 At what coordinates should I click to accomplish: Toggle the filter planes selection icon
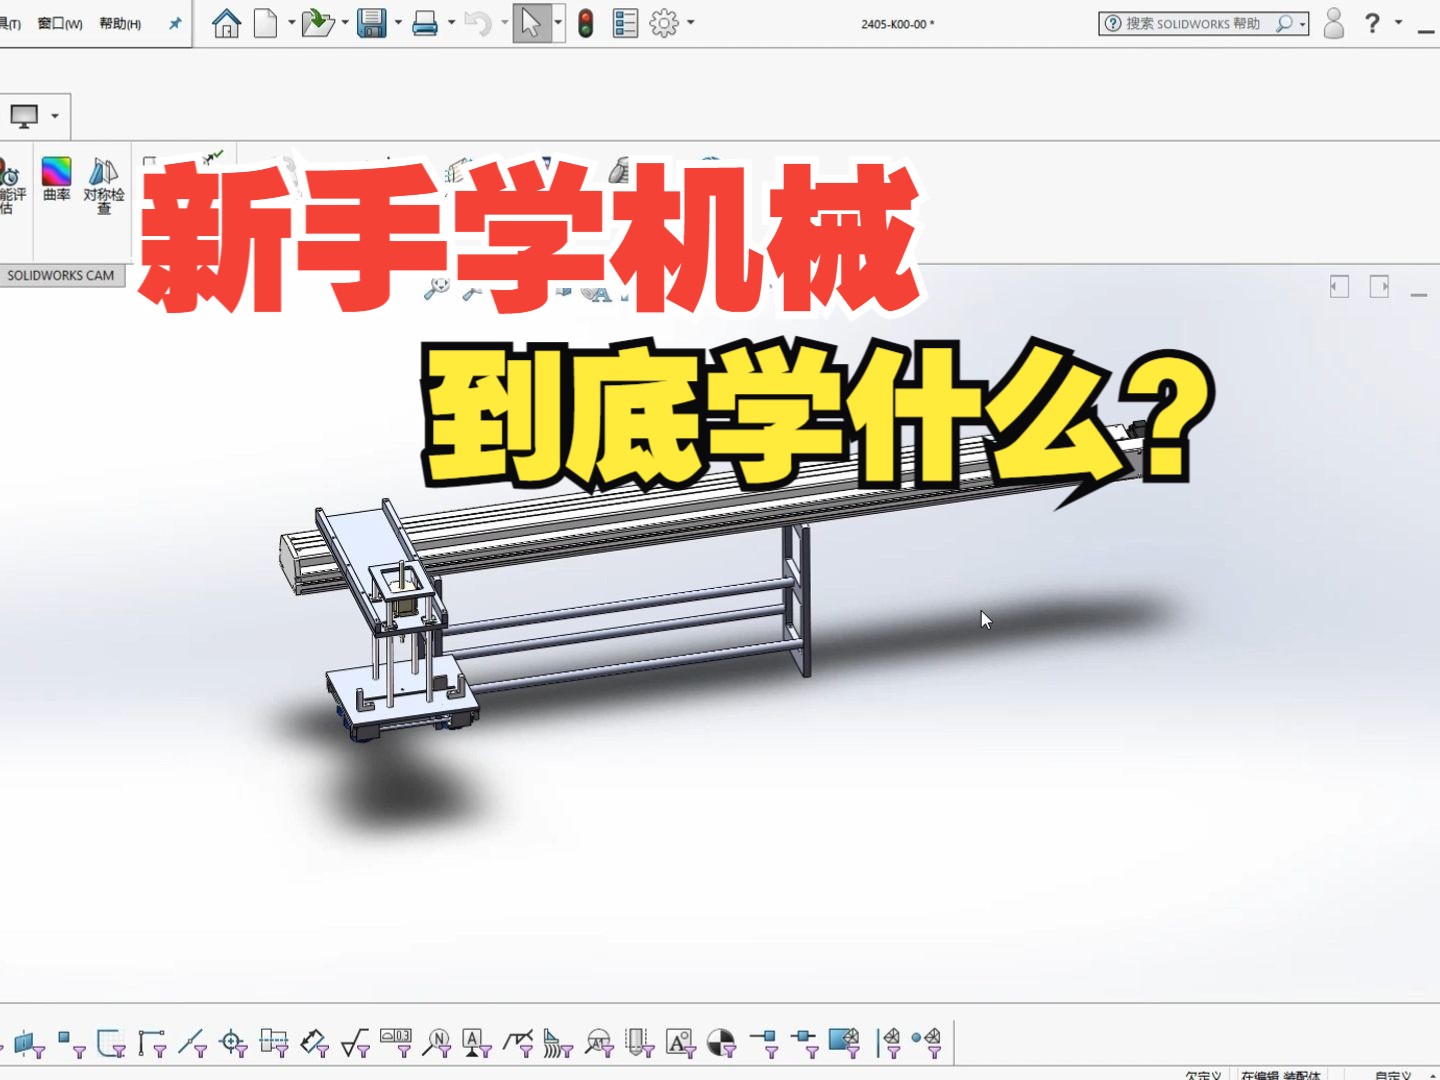29,1044
